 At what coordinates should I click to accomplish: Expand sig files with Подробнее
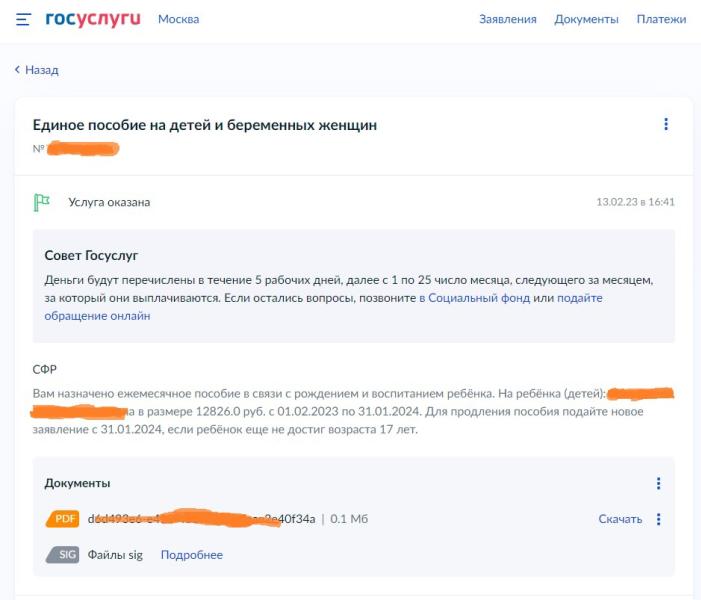coord(192,555)
